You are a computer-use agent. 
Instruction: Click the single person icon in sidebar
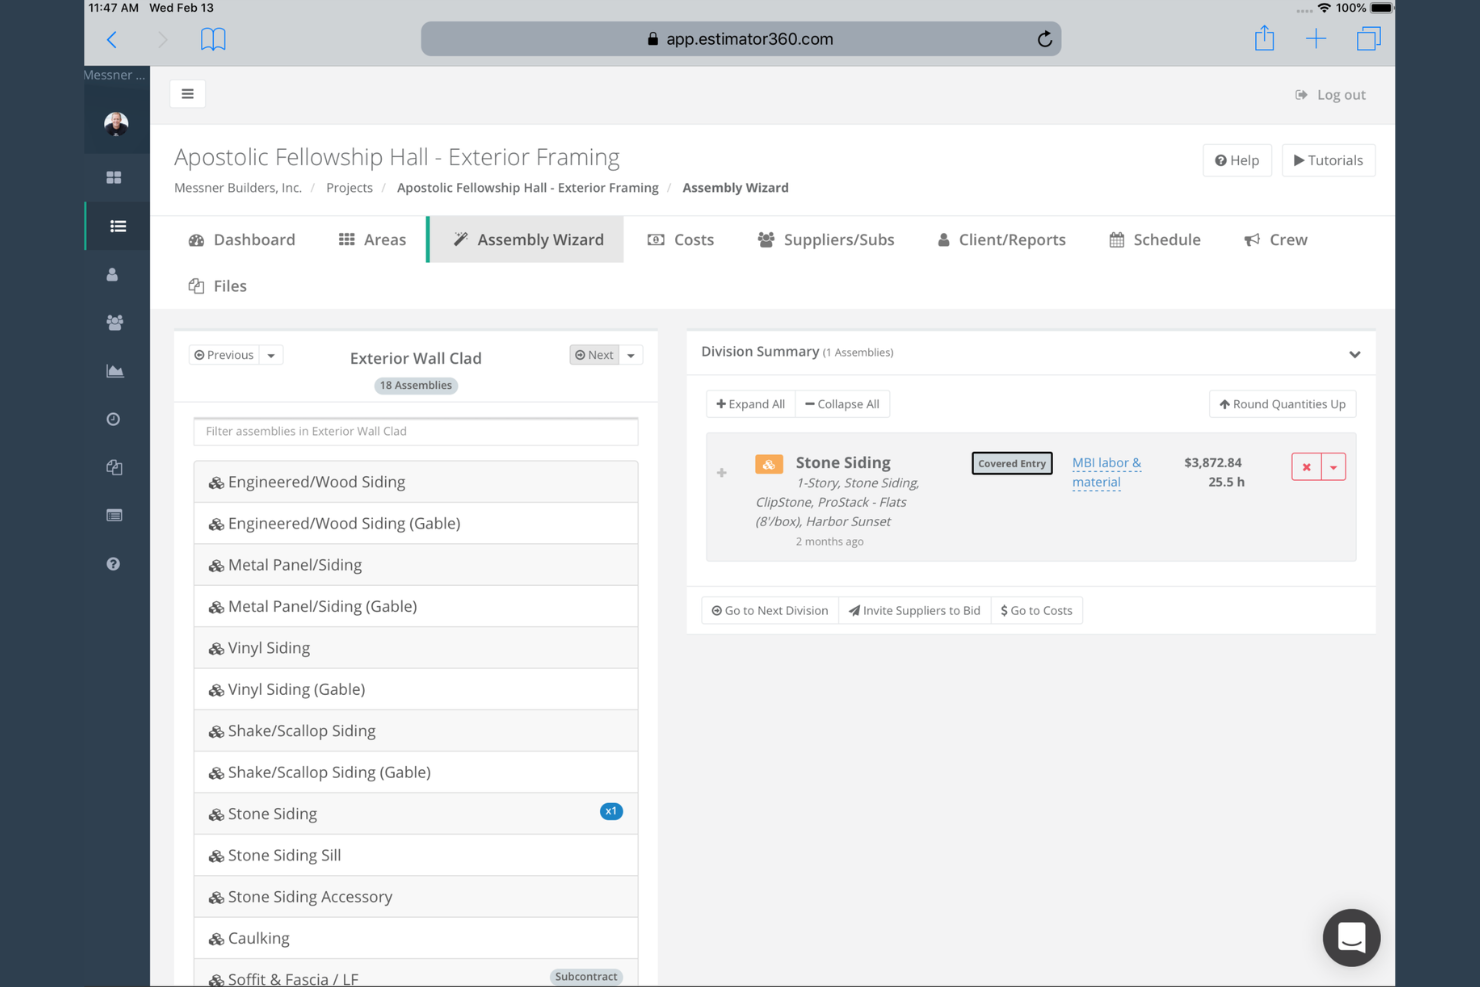pyautogui.click(x=115, y=274)
